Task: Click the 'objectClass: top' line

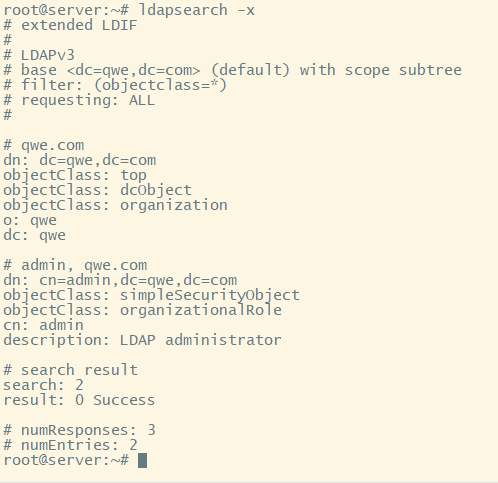Action: pos(75,175)
